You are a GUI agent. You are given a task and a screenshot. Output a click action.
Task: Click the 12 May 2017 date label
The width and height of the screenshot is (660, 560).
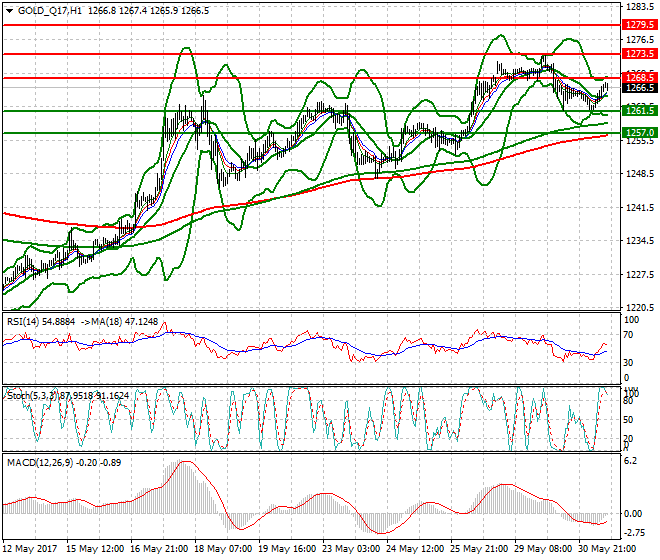click(29, 549)
